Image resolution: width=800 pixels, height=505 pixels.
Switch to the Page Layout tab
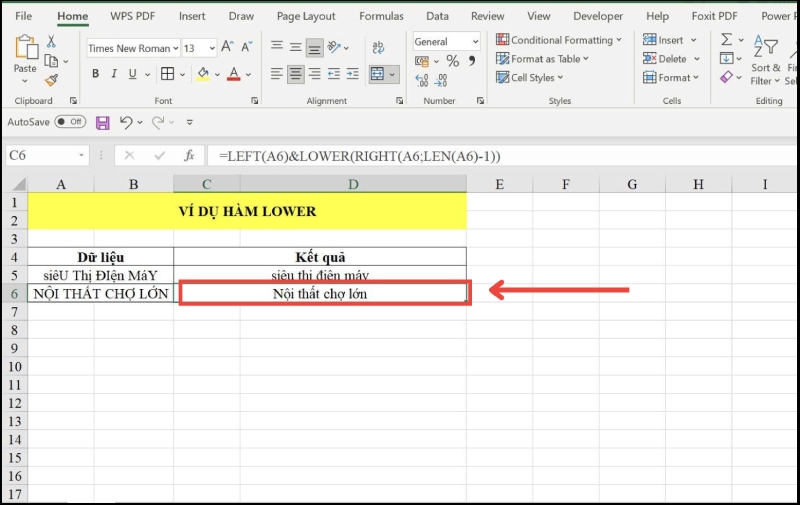[306, 16]
